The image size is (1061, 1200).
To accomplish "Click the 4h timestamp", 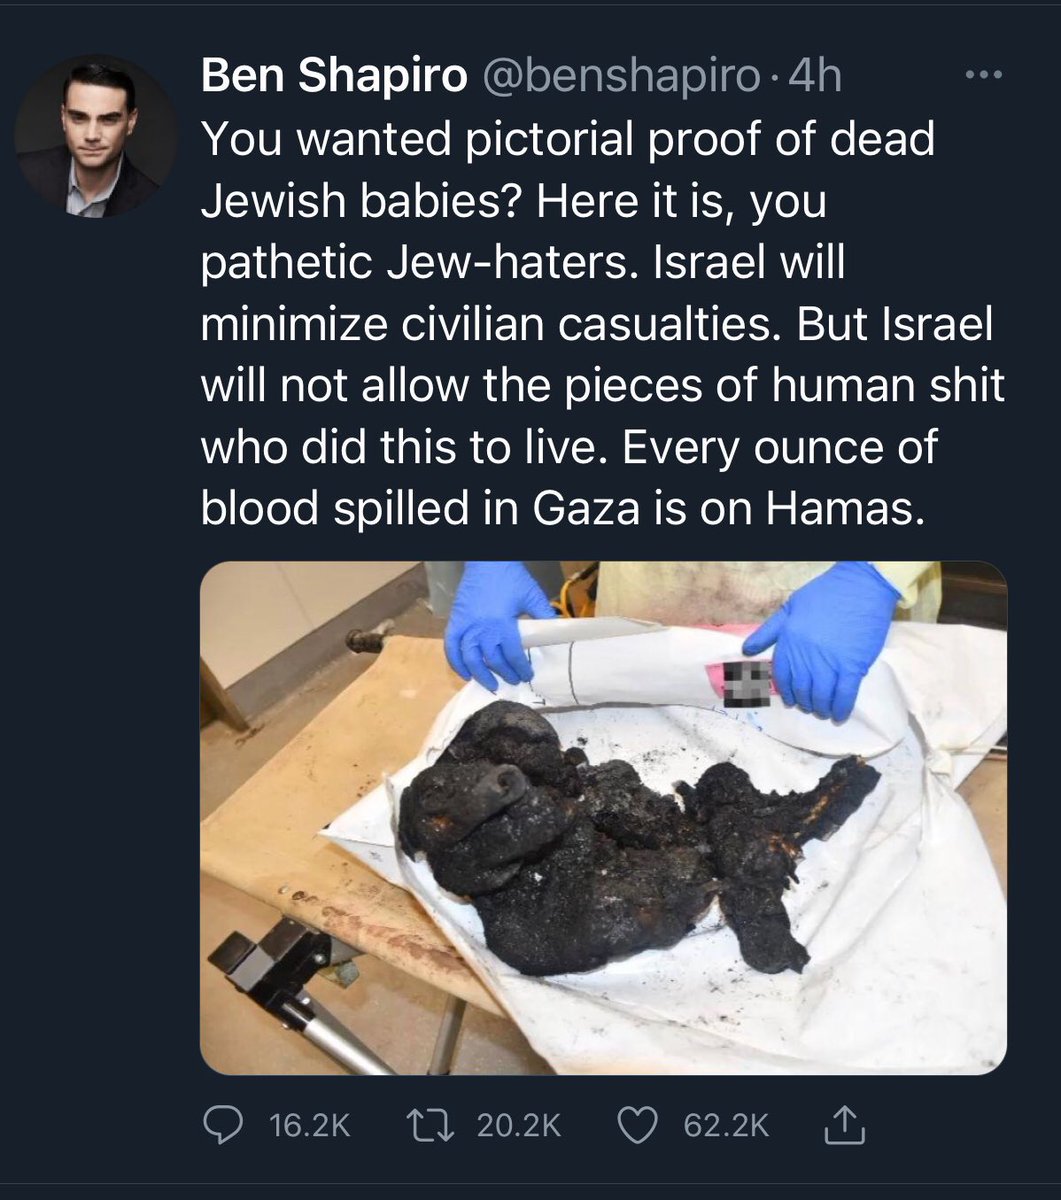I will click(x=815, y=76).
